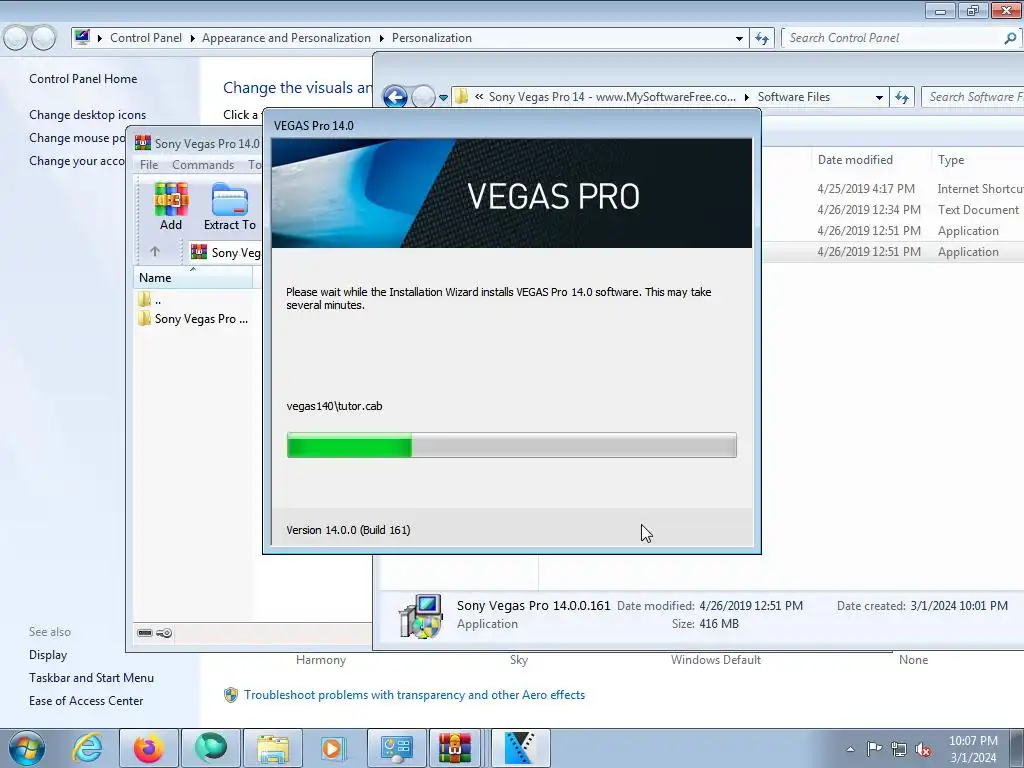The image size is (1024, 768).
Task: Refresh the Software Files folder view
Action: pyautogui.click(x=902, y=97)
